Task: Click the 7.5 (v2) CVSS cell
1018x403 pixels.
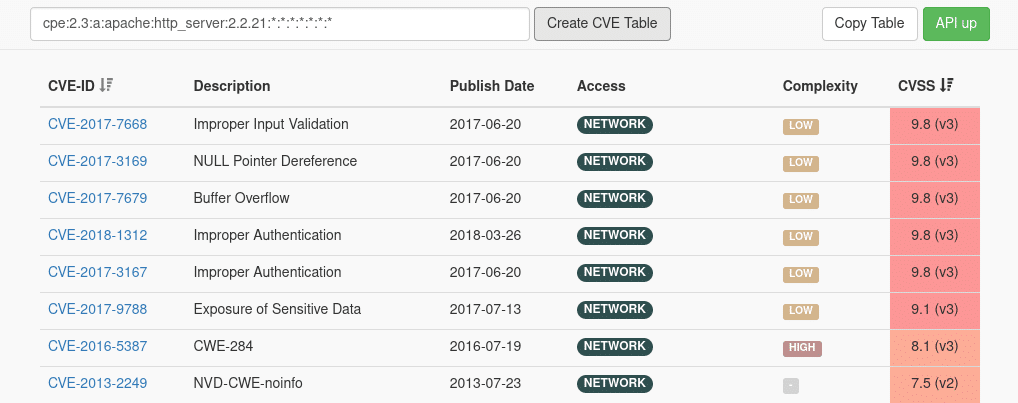Action: (935, 384)
